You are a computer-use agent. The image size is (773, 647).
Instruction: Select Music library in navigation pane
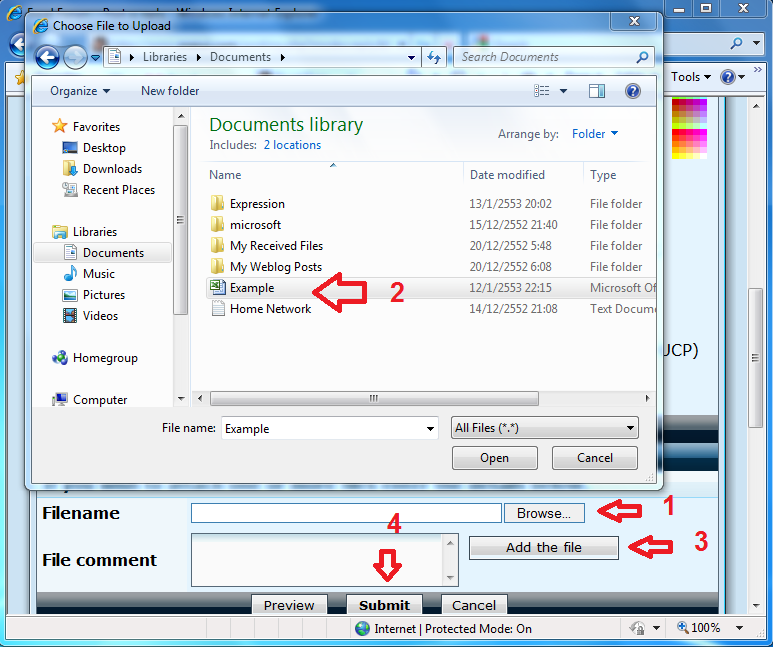pyautogui.click(x=98, y=274)
